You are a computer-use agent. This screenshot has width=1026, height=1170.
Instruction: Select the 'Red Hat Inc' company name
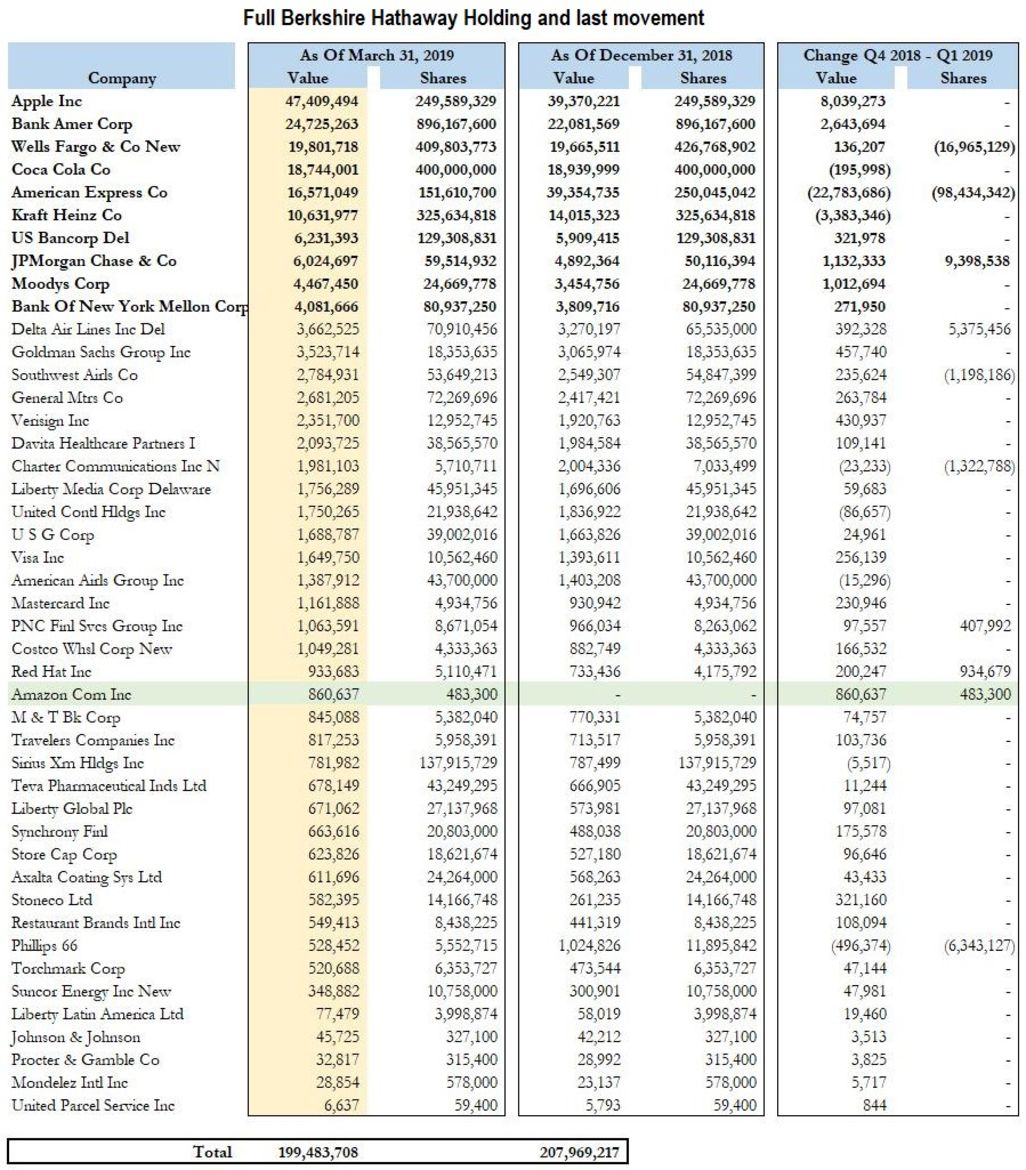pos(51,672)
